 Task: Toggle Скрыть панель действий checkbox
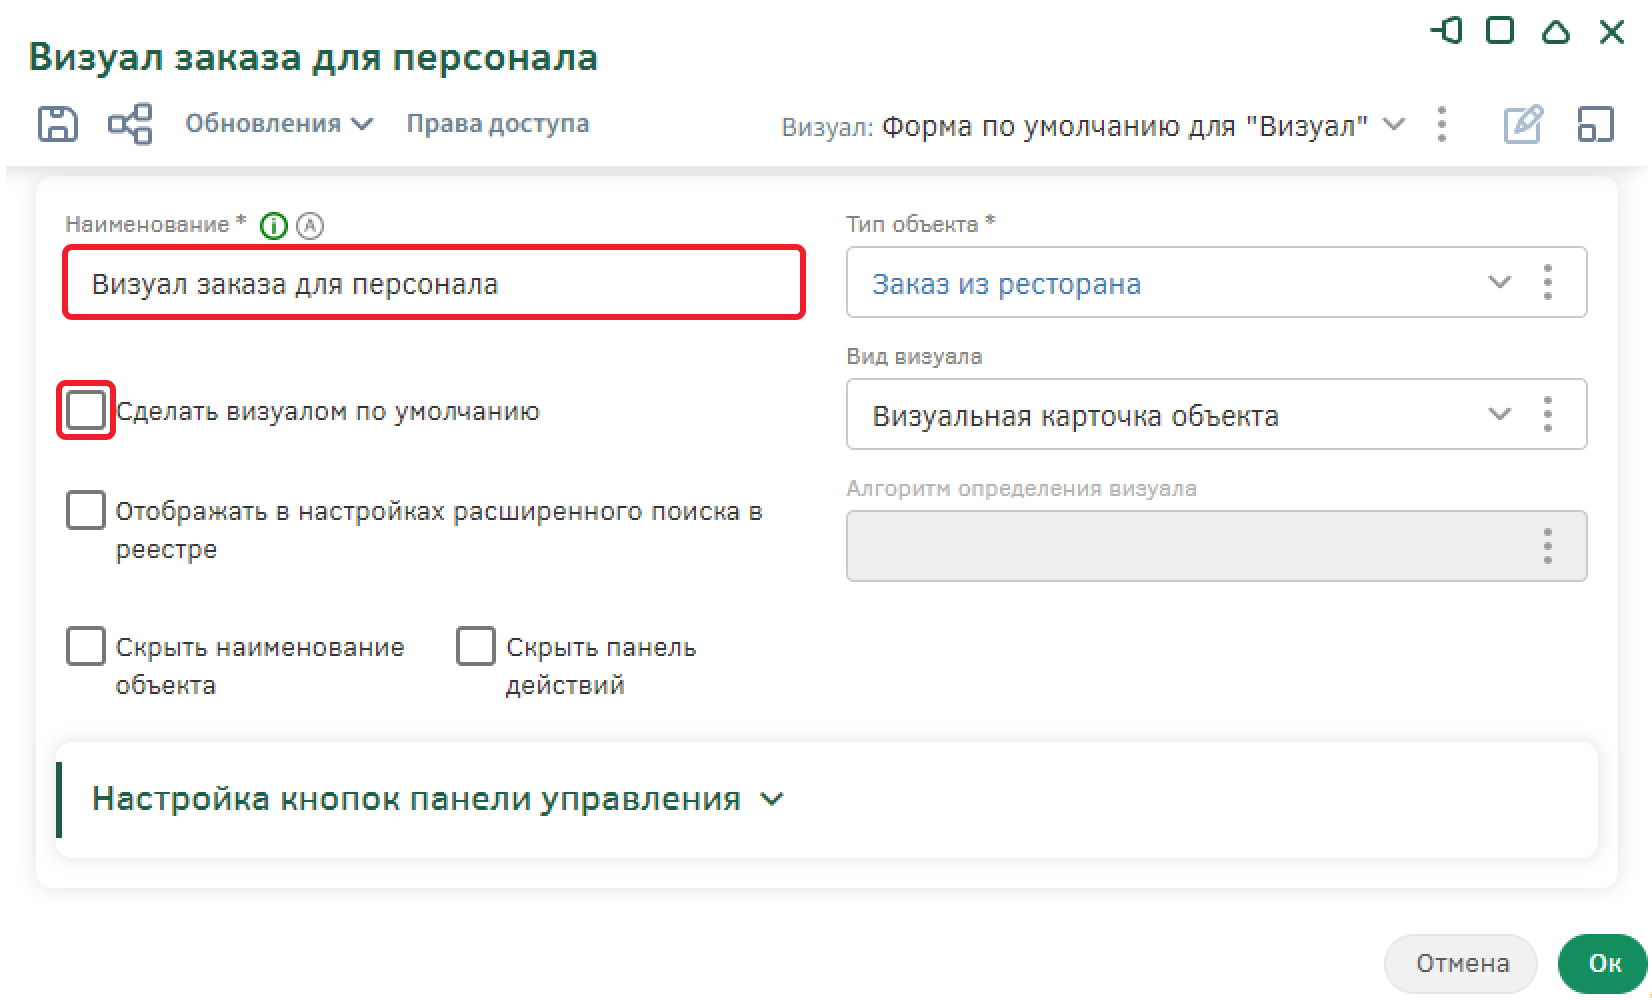point(476,646)
